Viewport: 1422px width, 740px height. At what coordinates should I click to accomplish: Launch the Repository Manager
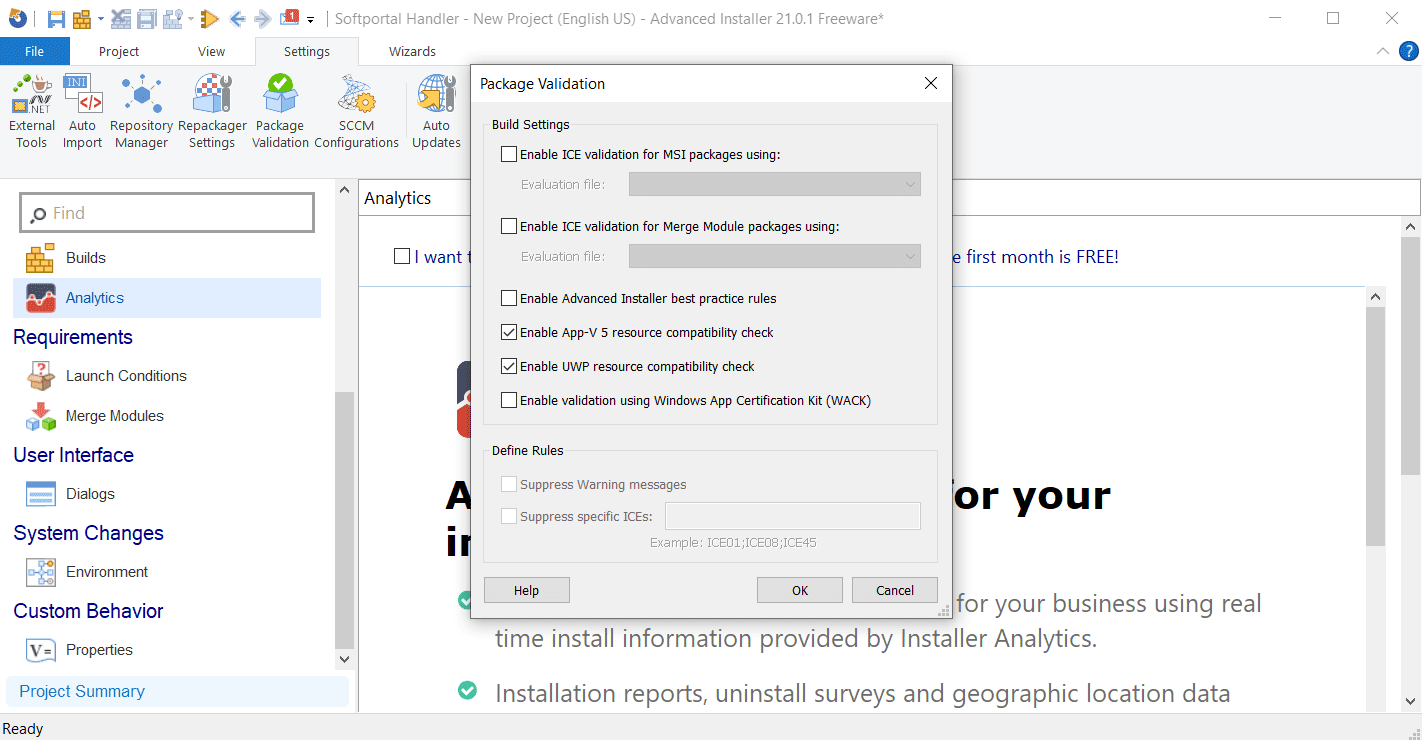pyautogui.click(x=142, y=112)
